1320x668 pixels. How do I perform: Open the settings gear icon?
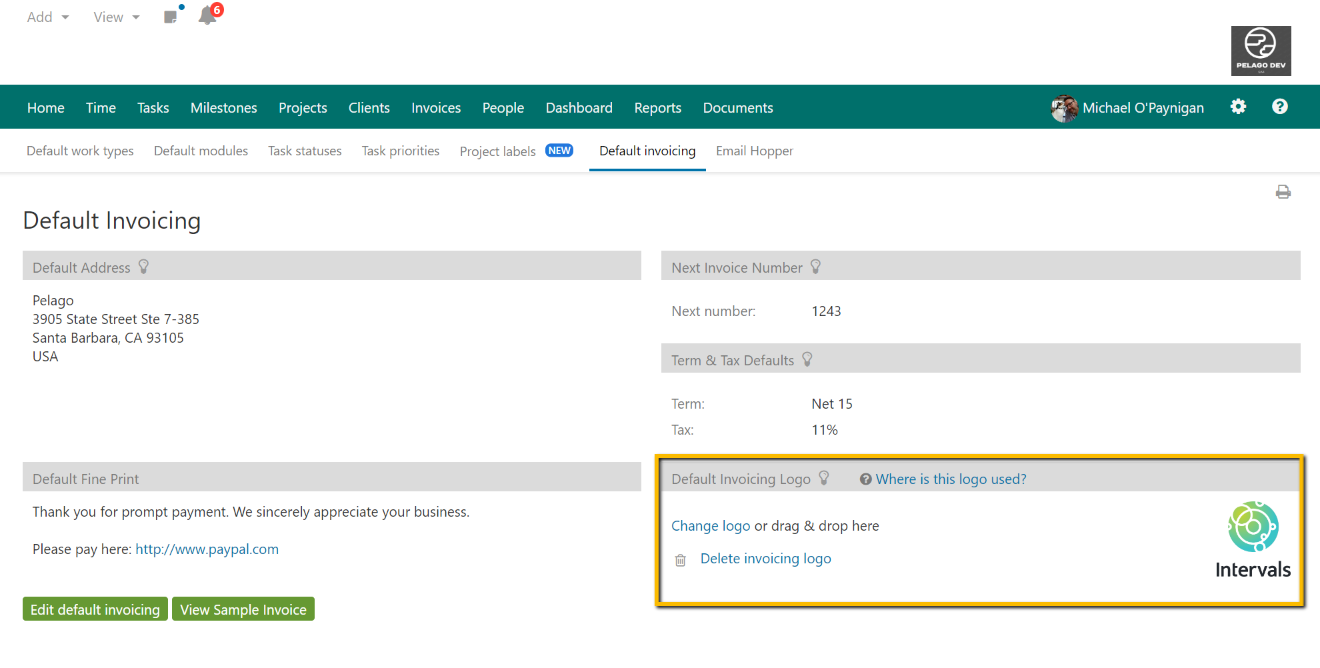(1238, 107)
